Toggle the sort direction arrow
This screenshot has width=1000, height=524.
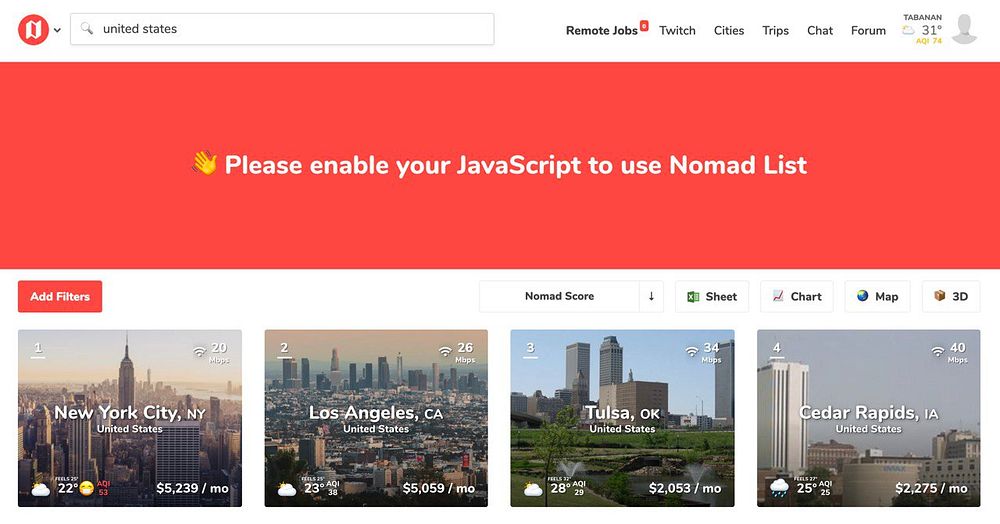click(x=651, y=296)
